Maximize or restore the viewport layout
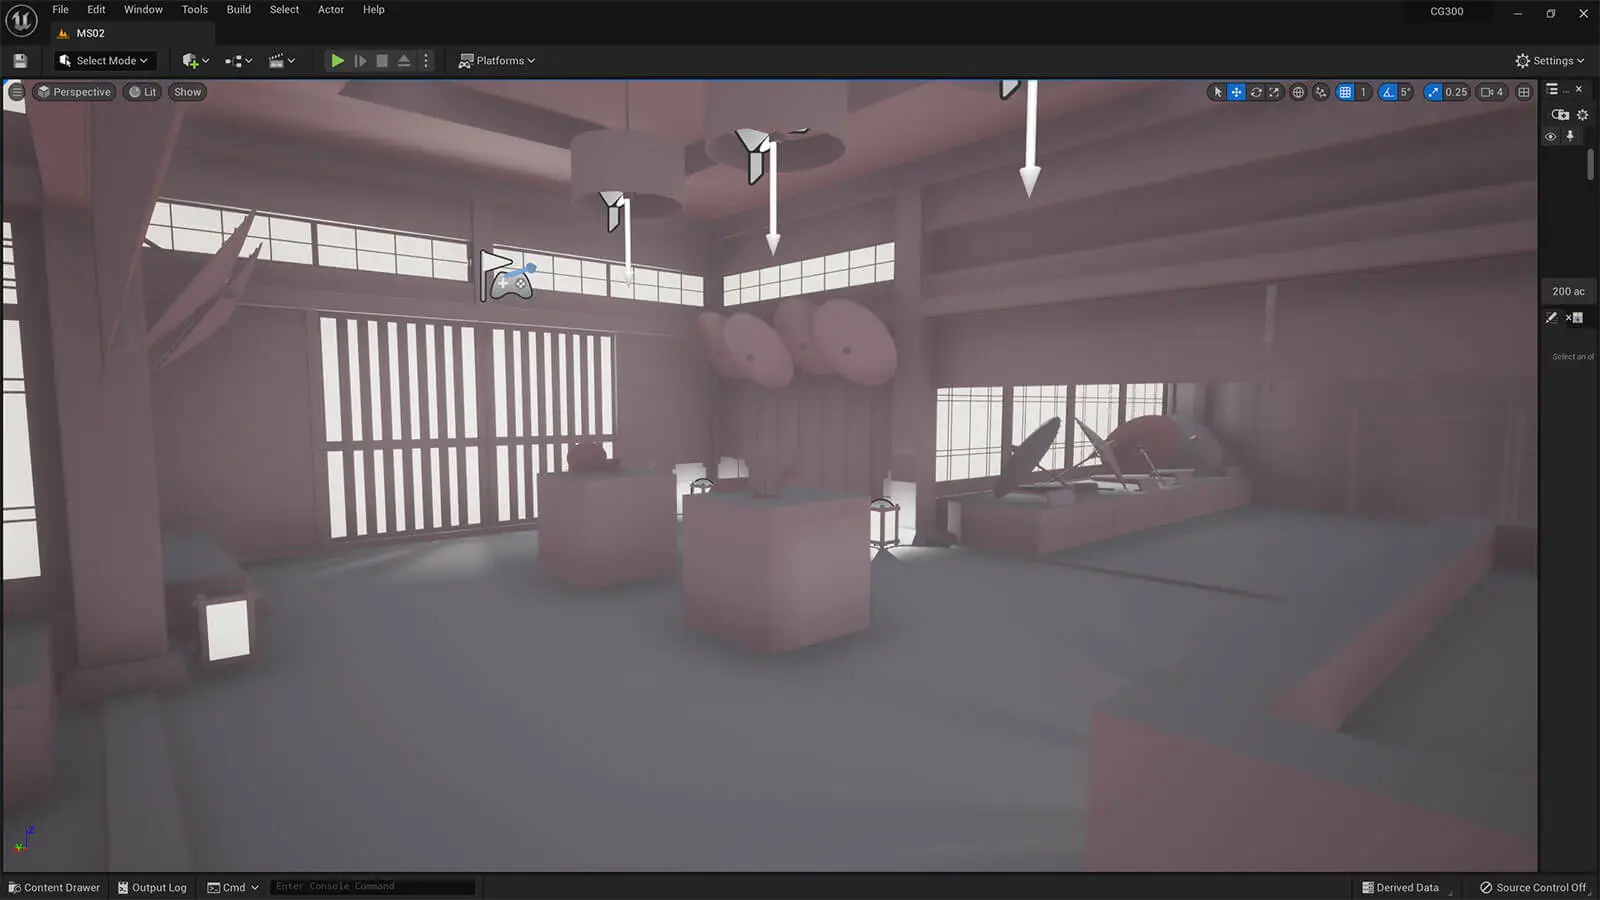The image size is (1600, 900). [1524, 92]
